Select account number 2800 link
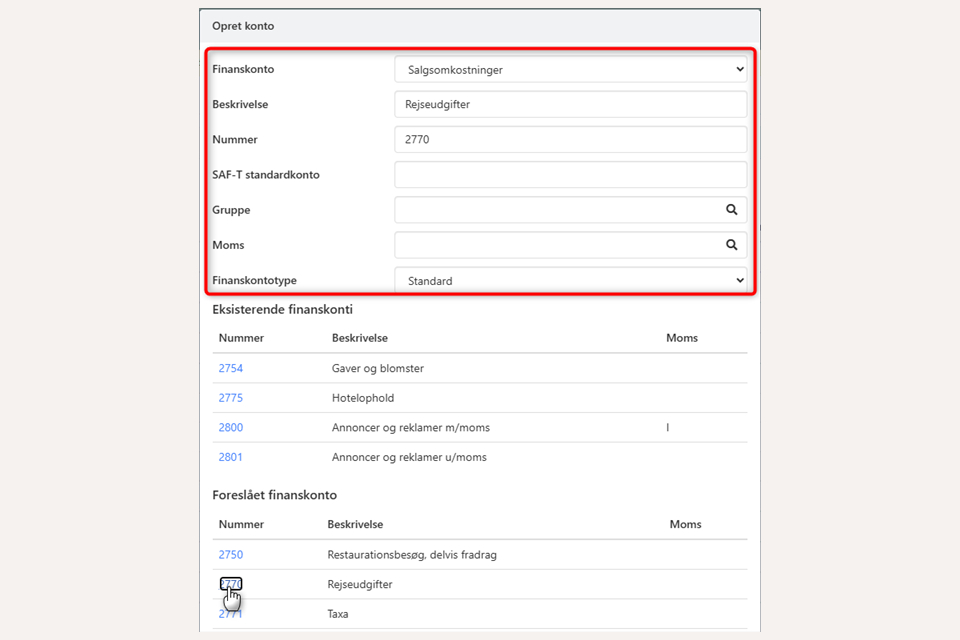The height and width of the screenshot is (640, 960). (x=231, y=428)
